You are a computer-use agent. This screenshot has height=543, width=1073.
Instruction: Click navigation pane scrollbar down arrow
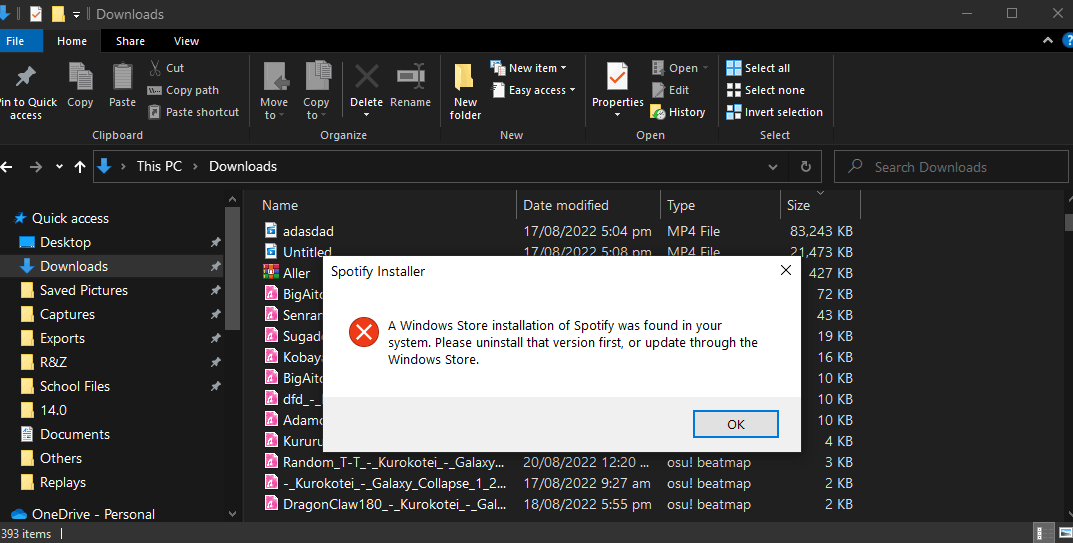pyautogui.click(x=232, y=514)
